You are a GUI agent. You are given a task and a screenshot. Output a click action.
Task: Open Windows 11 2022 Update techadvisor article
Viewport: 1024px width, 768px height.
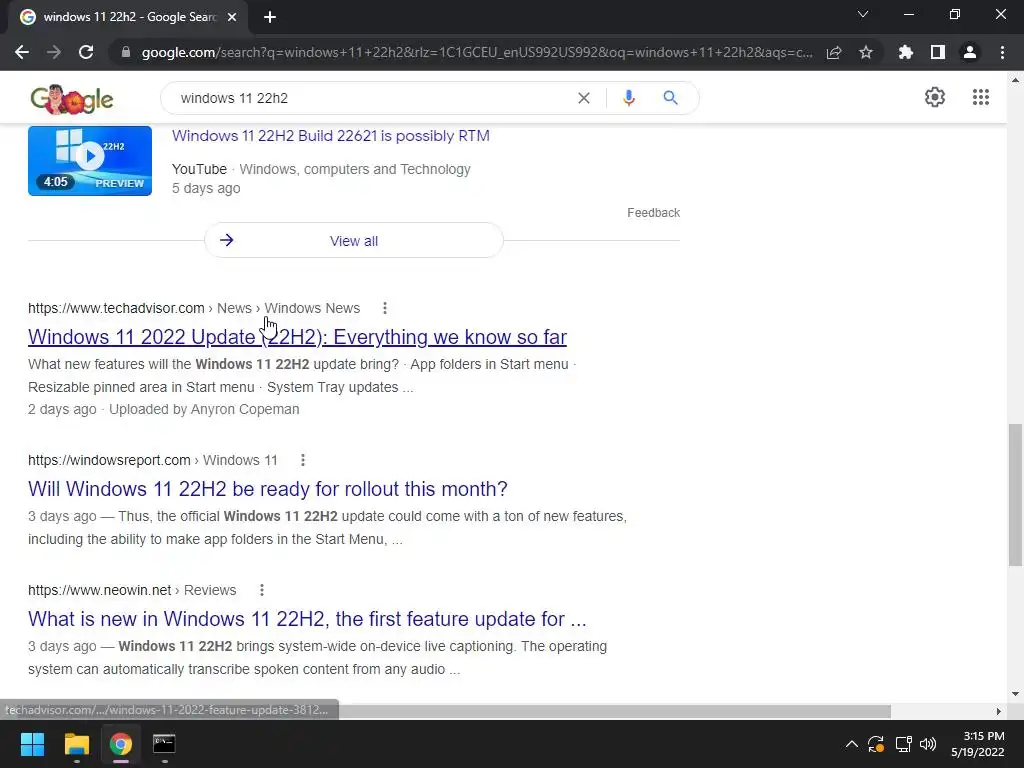coord(297,337)
